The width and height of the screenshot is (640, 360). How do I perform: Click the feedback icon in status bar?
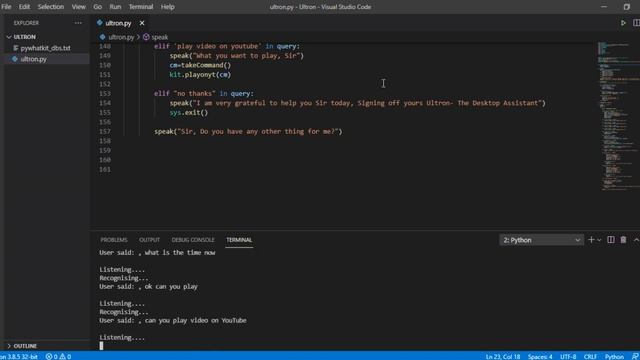tap(635, 356)
